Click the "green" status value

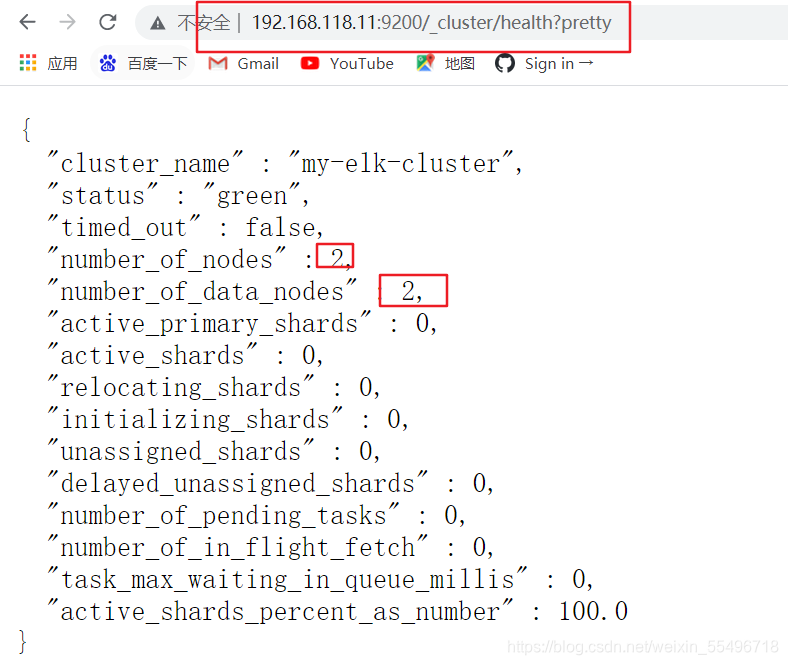[x=252, y=195]
